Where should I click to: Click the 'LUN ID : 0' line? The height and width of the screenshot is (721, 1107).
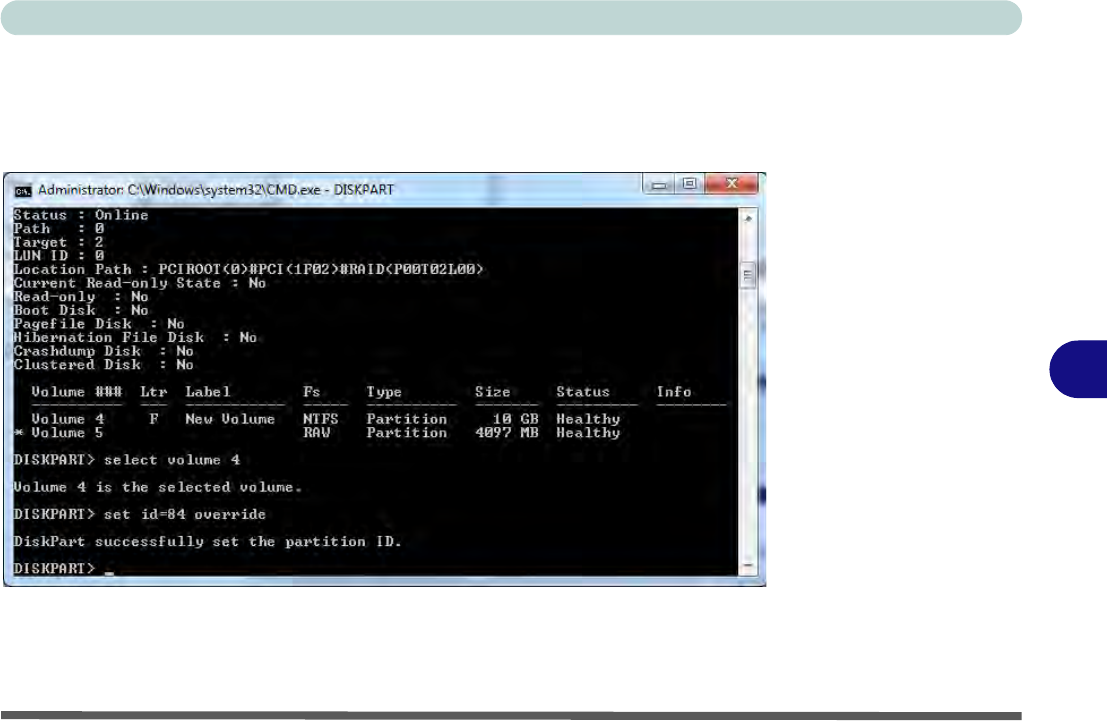click(x=59, y=256)
